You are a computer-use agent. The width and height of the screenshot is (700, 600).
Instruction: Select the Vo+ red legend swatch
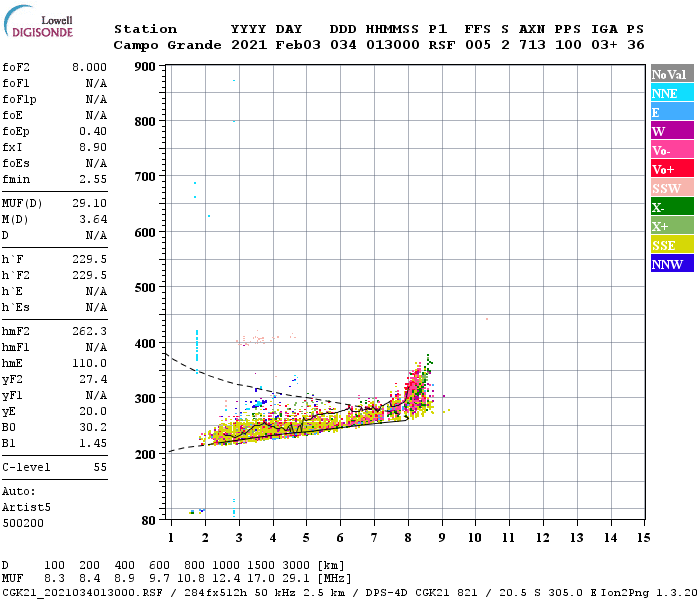(x=672, y=169)
